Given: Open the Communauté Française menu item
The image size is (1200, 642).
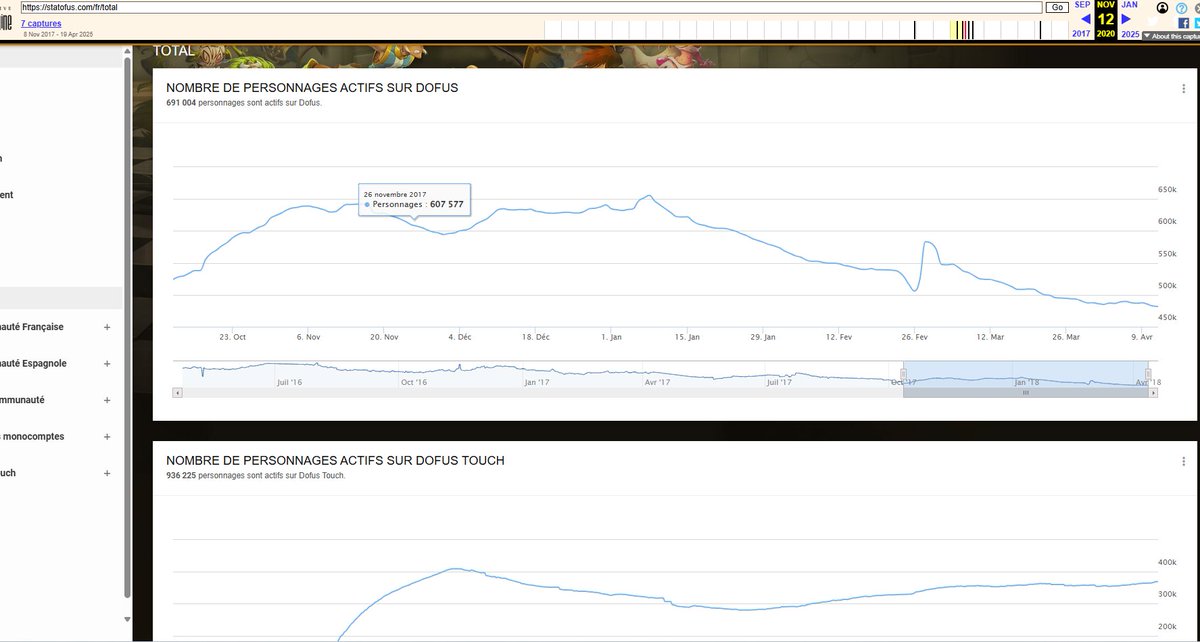Looking at the screenshot, I should point(32,327).
